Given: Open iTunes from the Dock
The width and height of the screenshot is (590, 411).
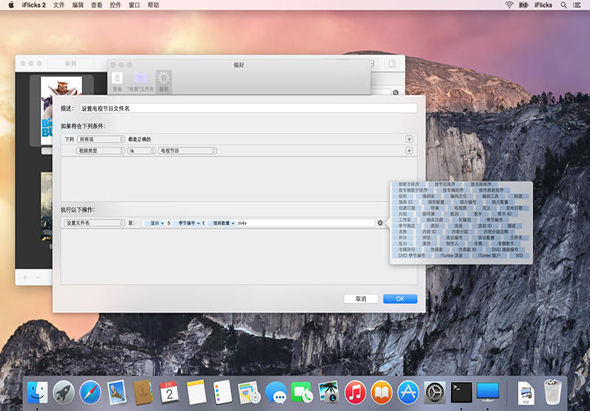Looking at the screenshot, I should (355, 392).
